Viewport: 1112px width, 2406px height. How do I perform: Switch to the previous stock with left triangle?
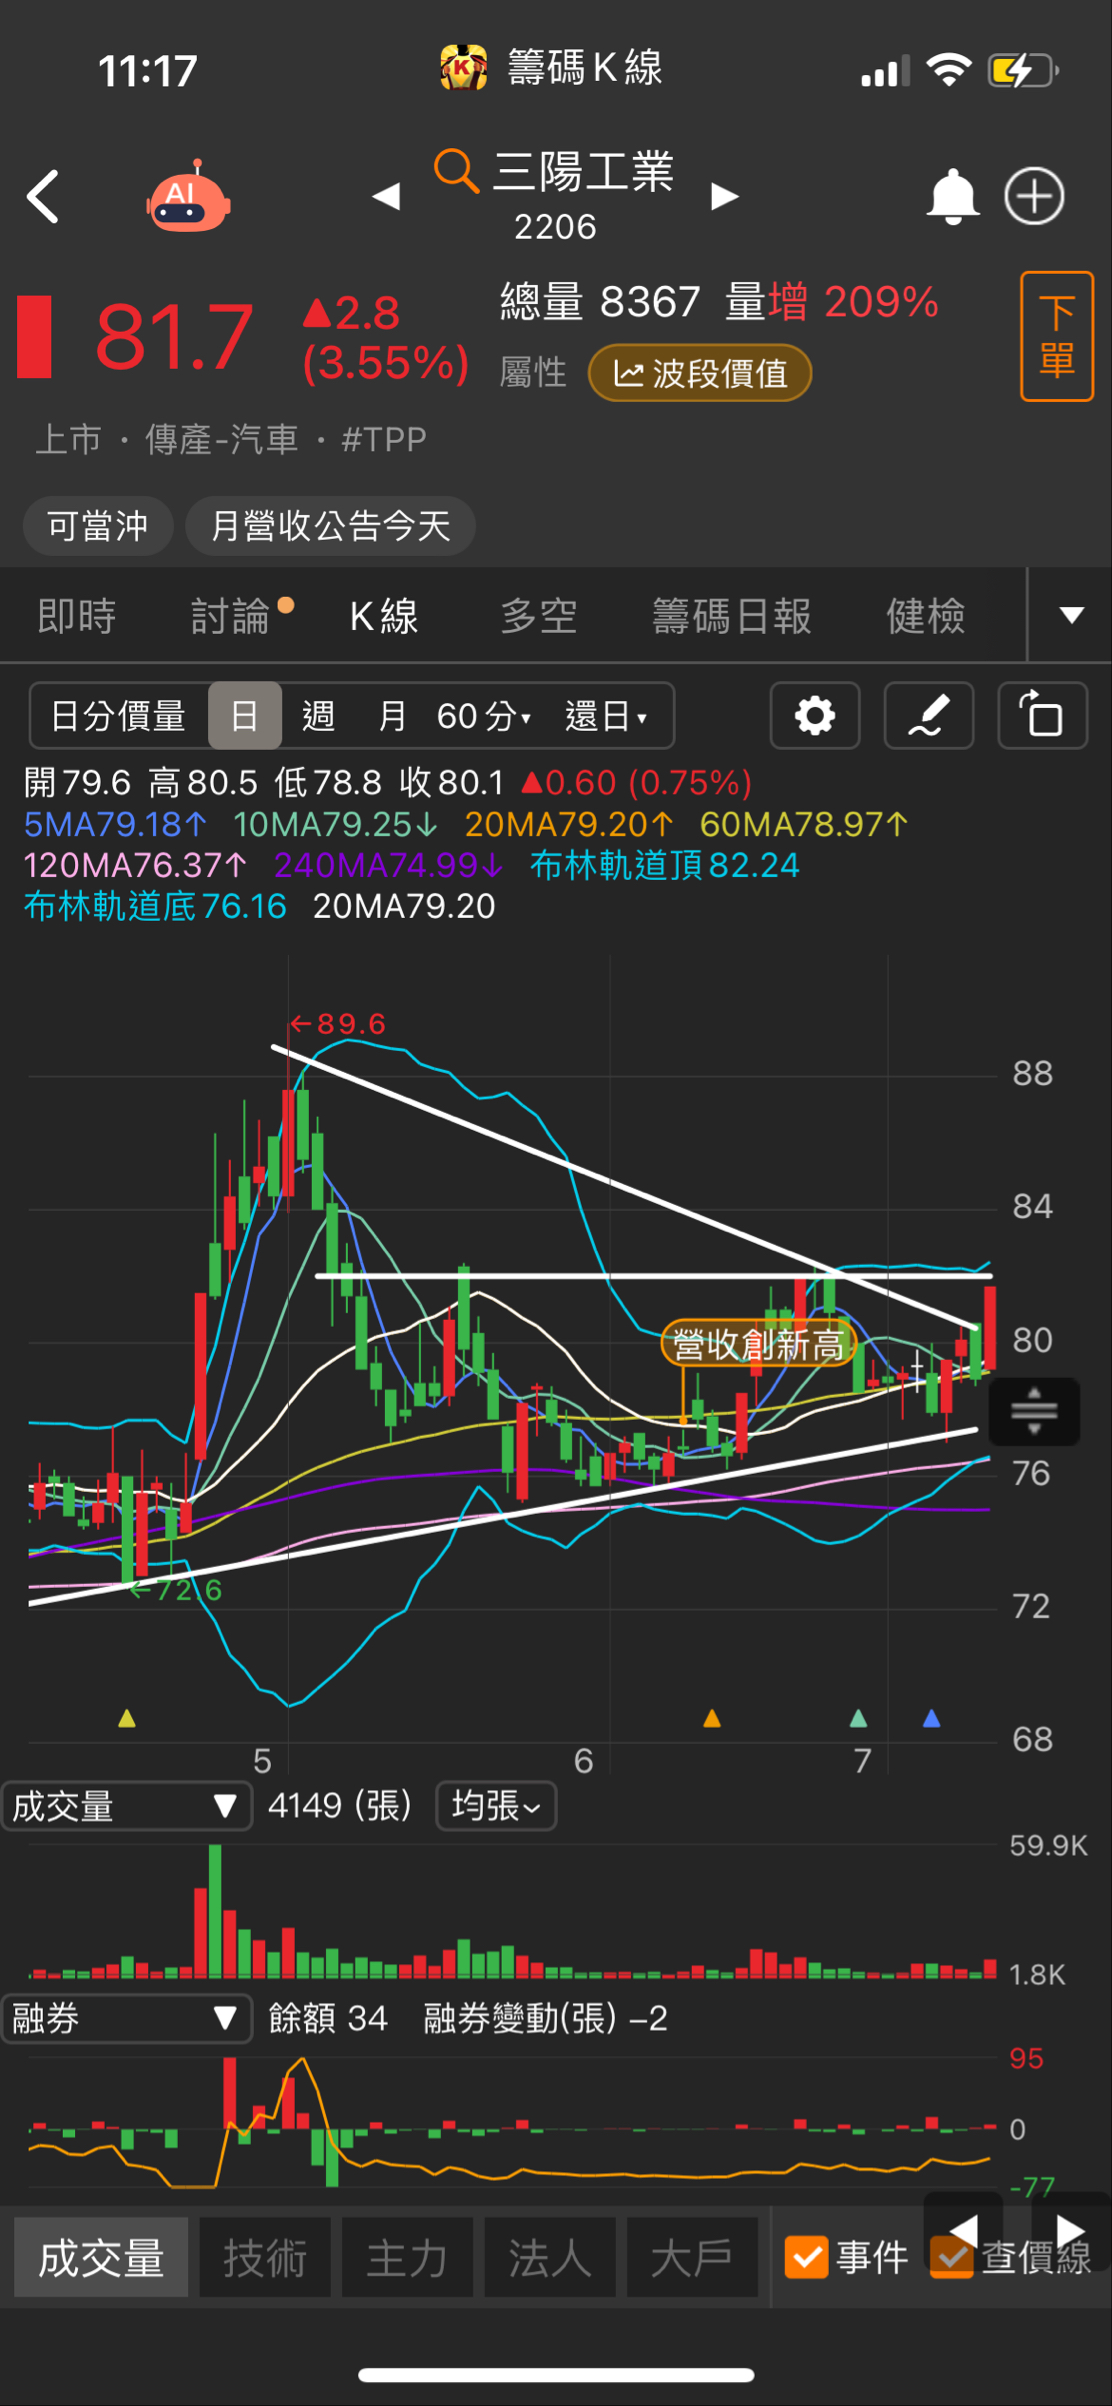point(386,196)
